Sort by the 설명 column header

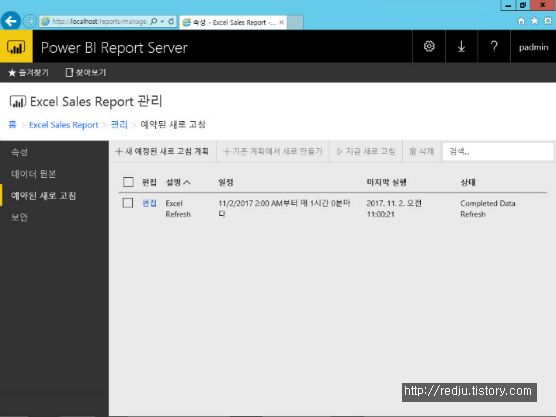(x=178, y=182)
